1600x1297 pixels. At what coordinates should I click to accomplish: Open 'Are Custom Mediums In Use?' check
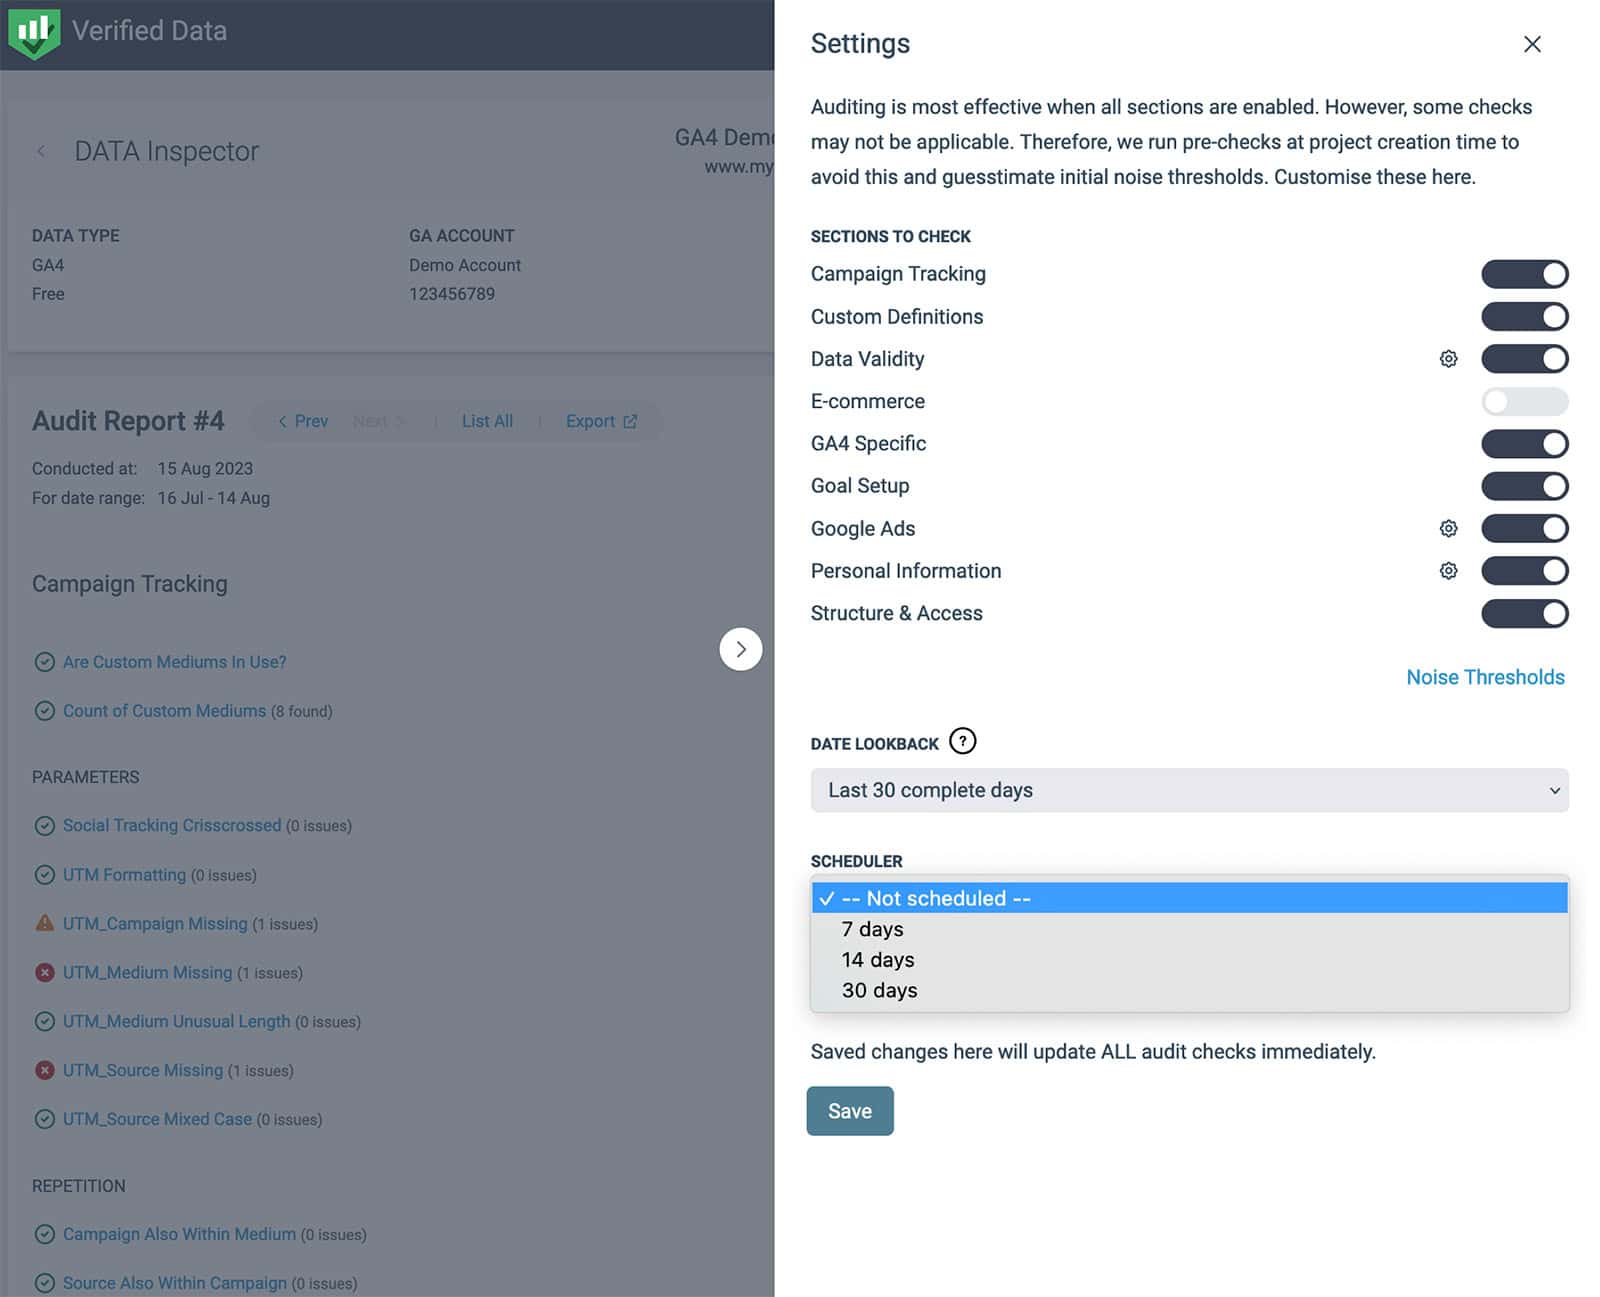tap(174, 662)
